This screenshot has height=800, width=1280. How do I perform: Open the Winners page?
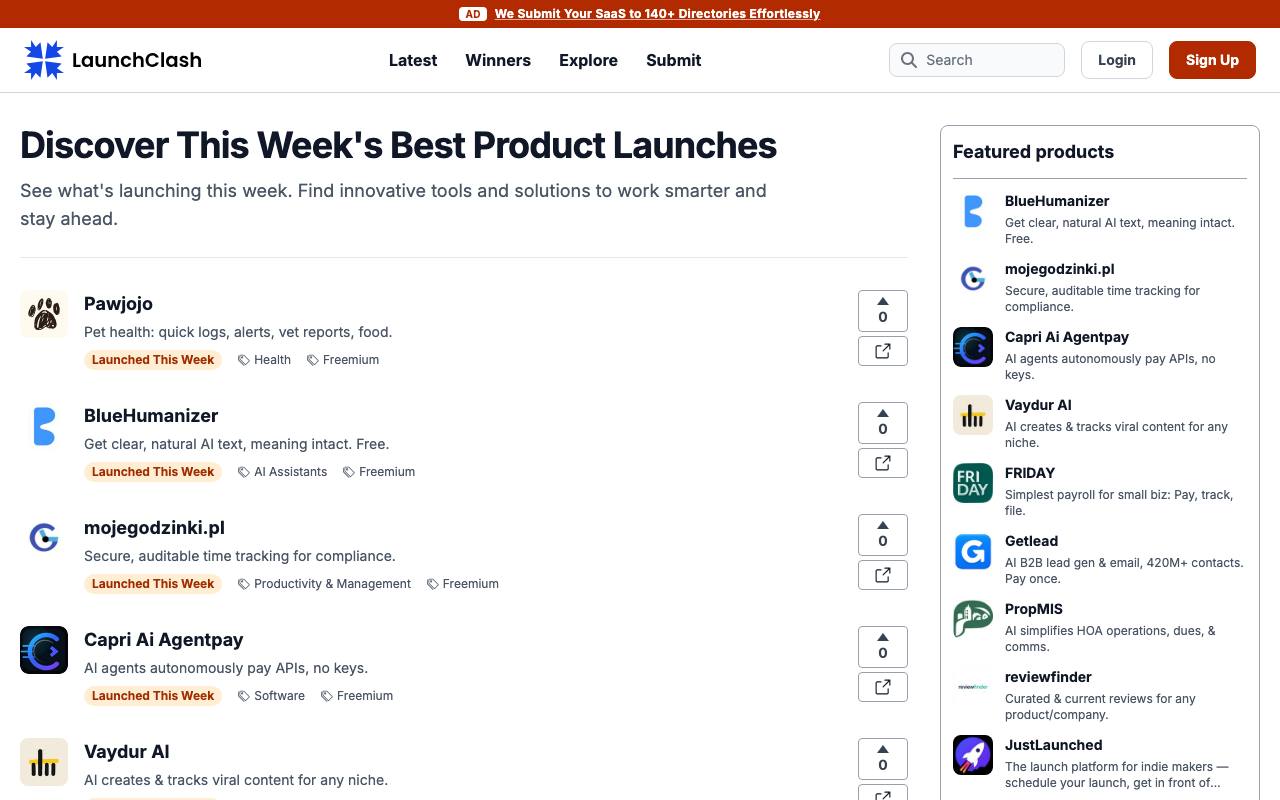(498, 60)
